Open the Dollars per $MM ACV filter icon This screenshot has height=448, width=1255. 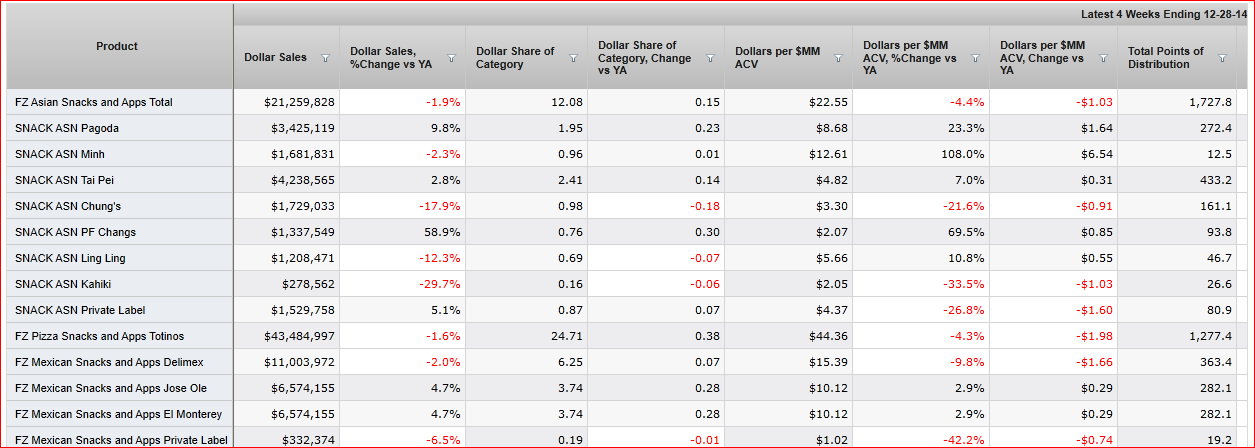pos(838,58)
